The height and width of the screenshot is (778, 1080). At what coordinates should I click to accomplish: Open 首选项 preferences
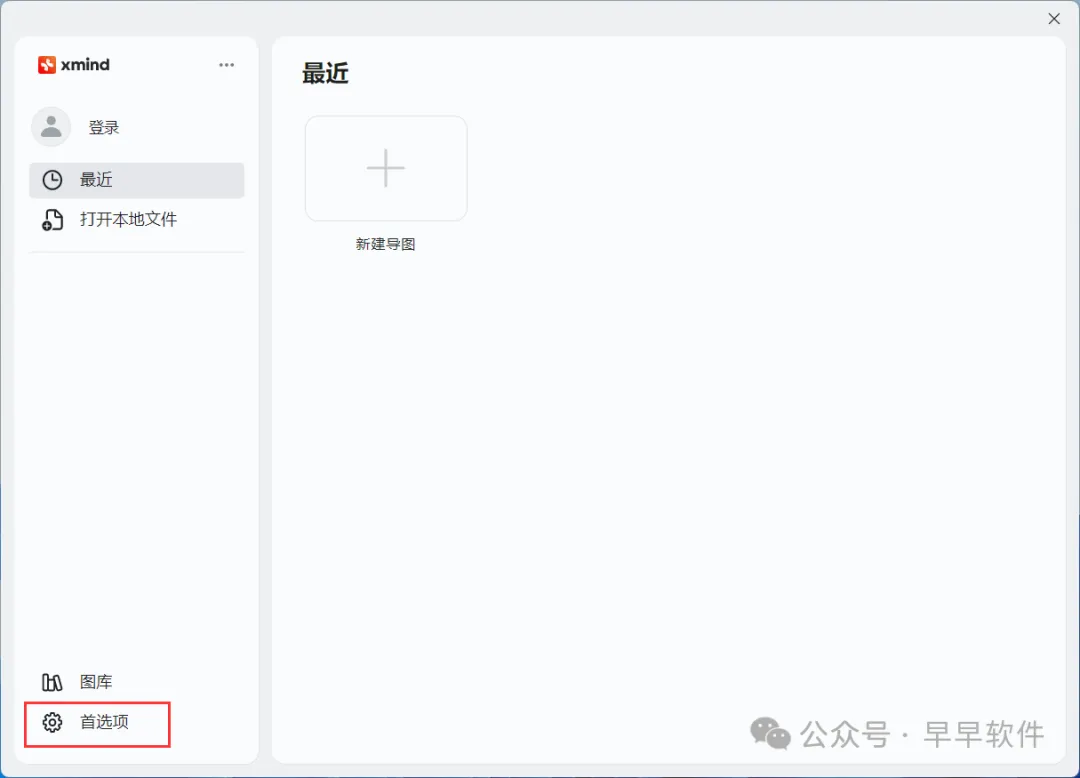click(x=98, y=724)
